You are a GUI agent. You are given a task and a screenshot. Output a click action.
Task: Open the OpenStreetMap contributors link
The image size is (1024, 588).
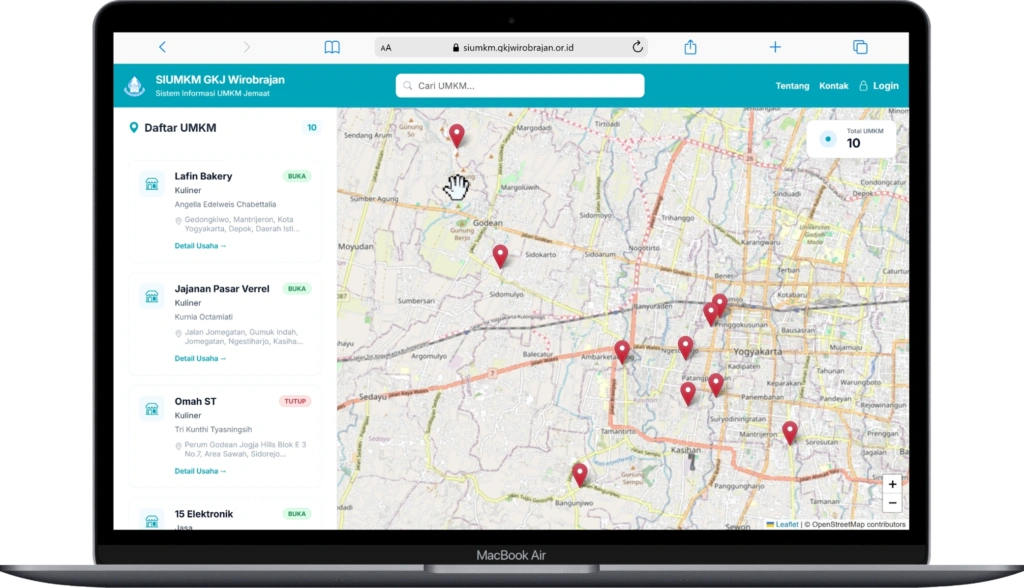pos(858,524)
